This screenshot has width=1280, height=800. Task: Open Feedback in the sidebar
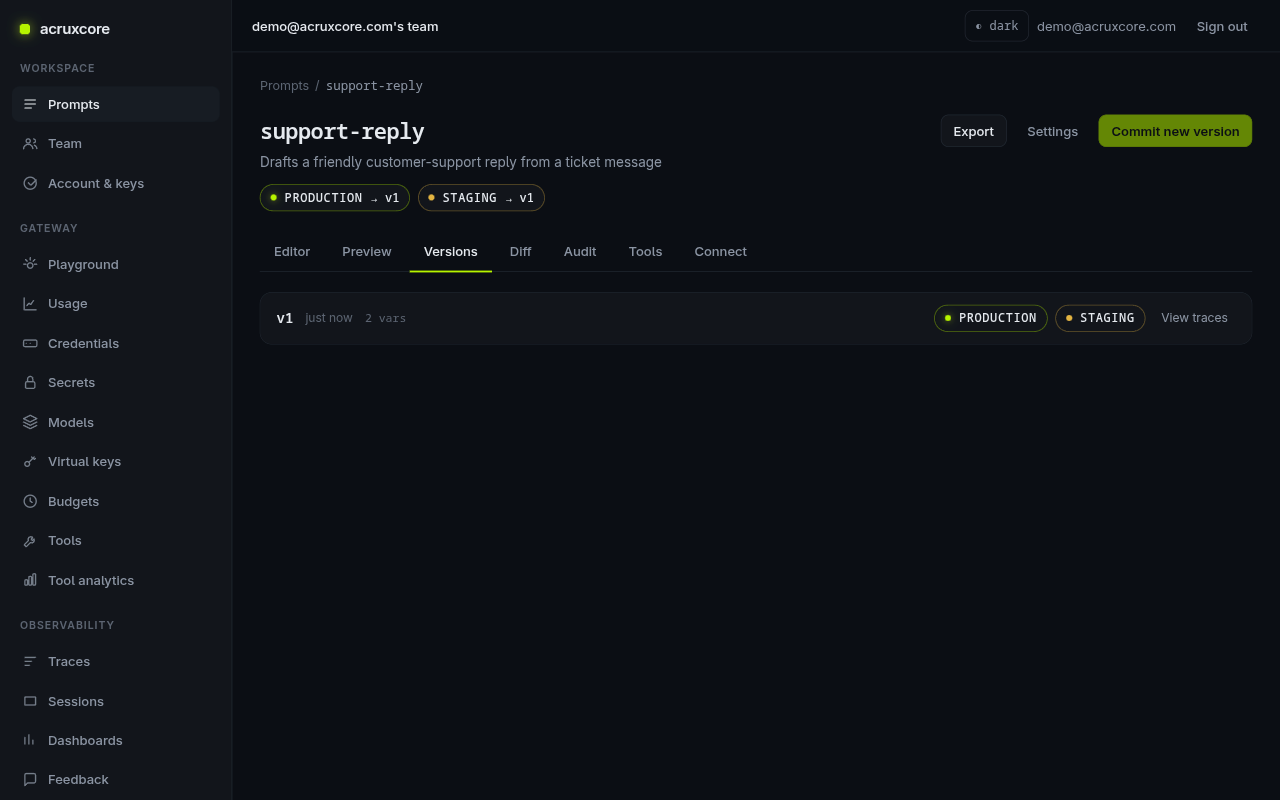[x=116, y=780]
